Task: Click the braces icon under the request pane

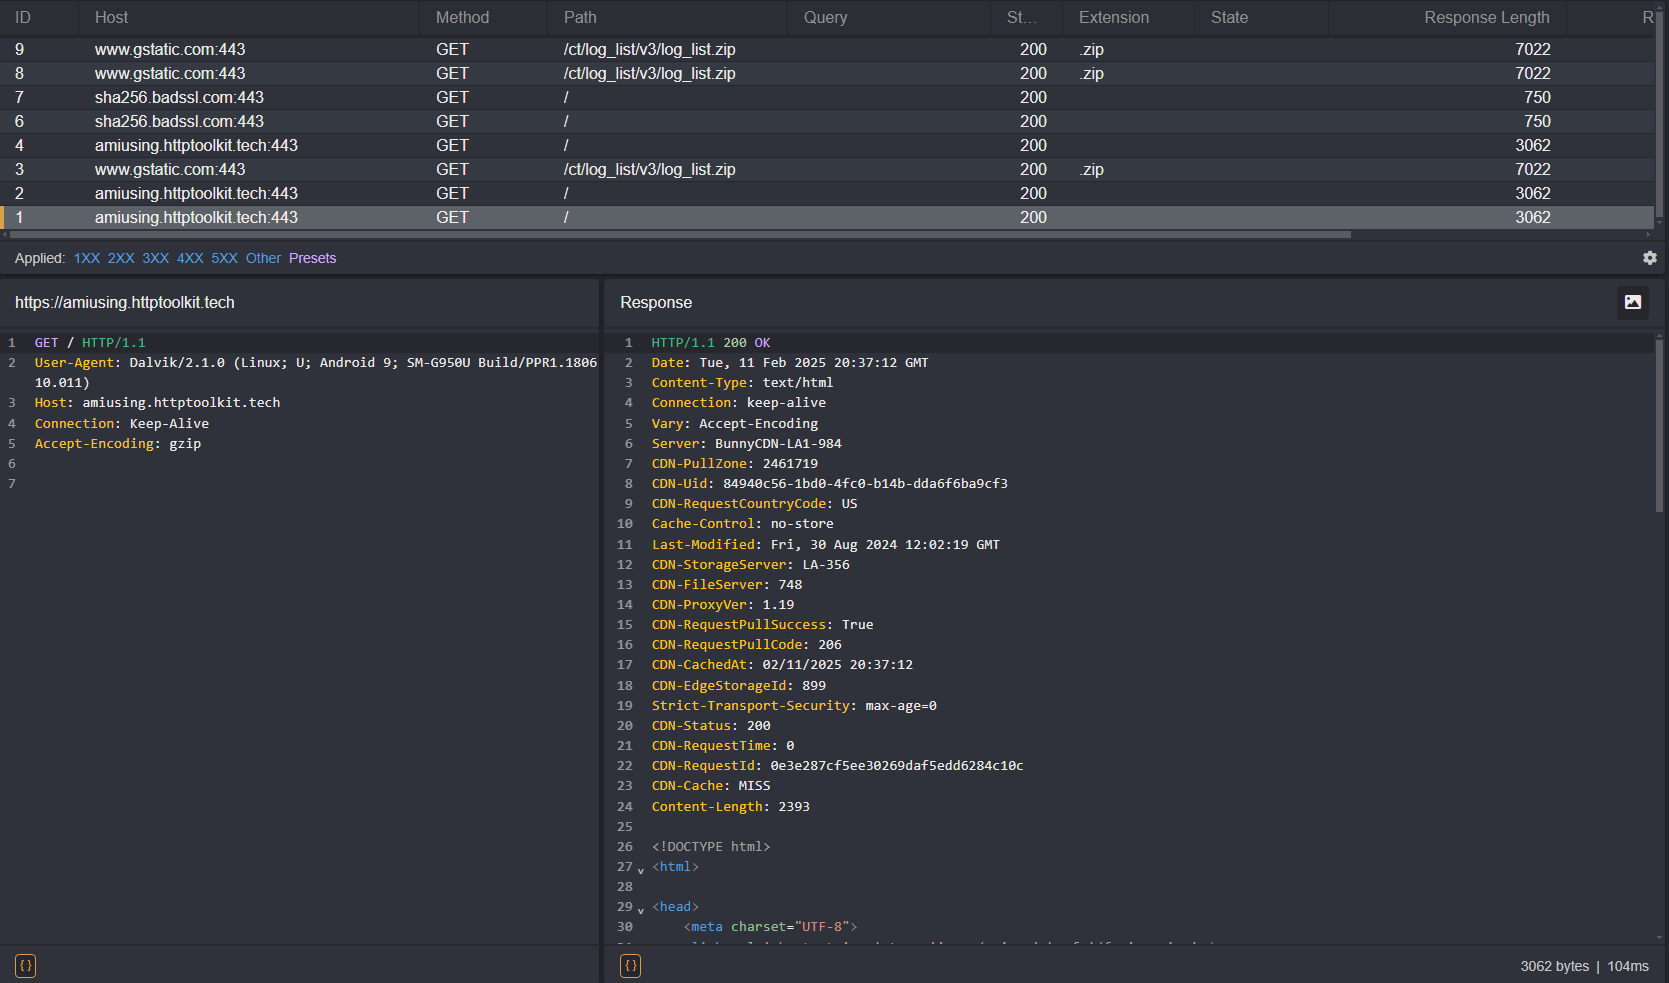Action: [x=26, y=966]
